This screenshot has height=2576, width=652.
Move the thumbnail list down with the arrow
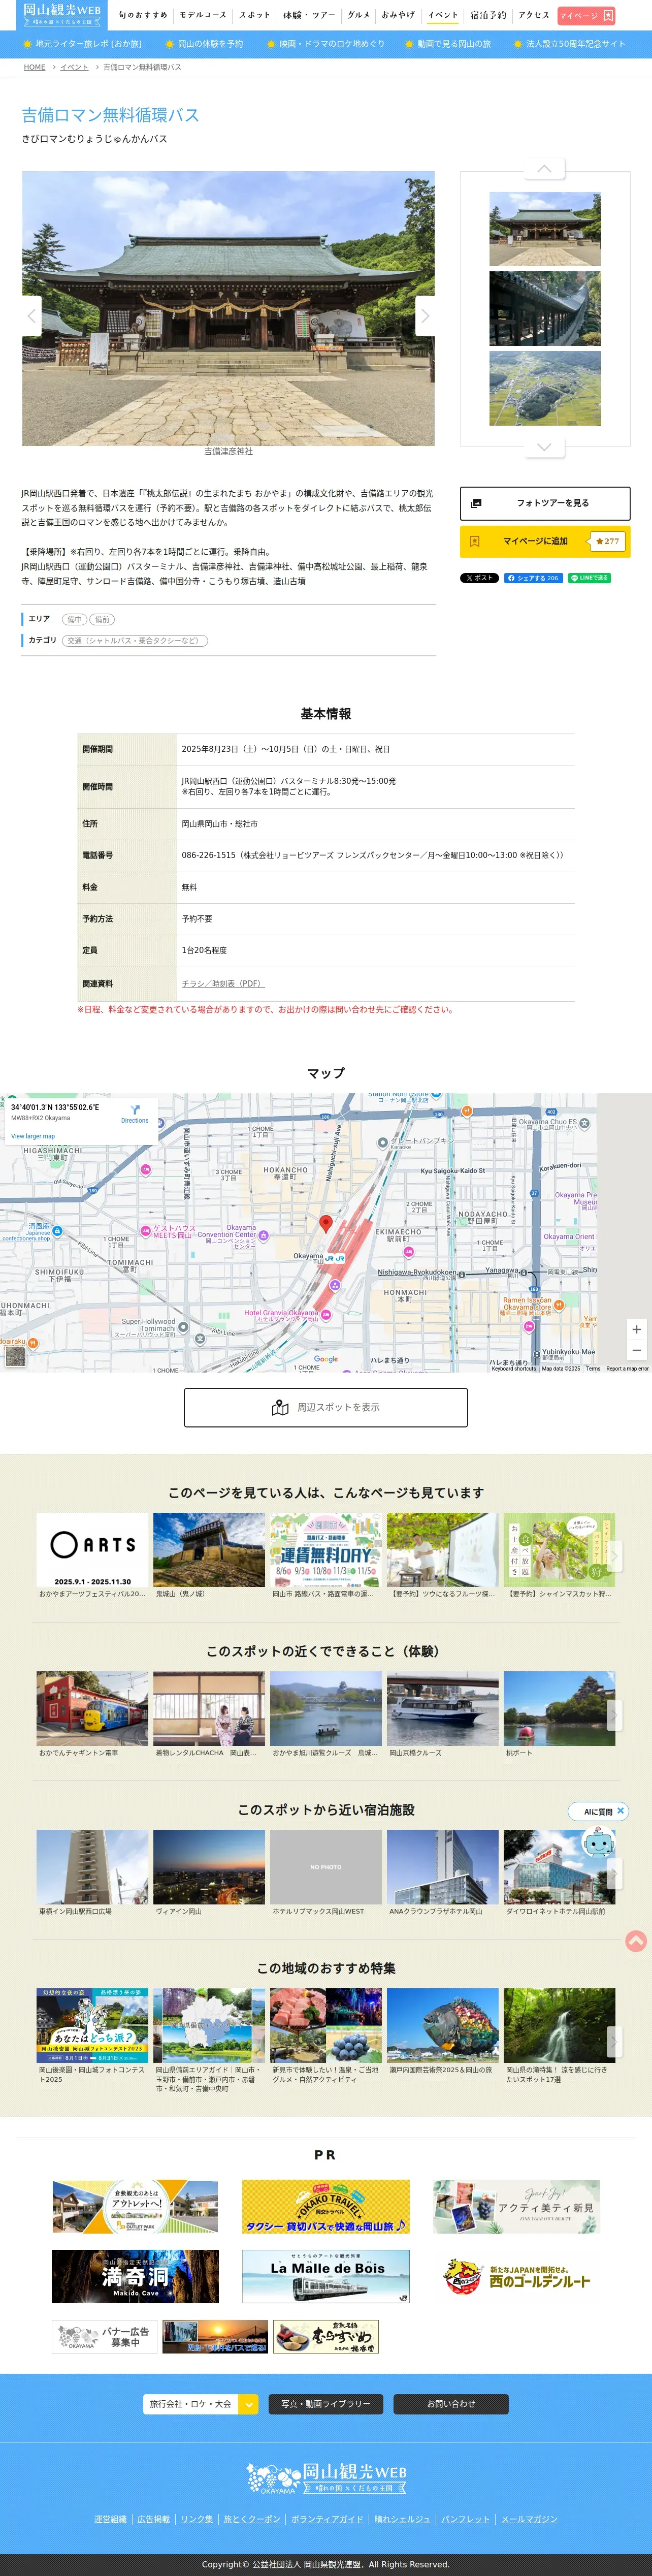coord(544,446)
